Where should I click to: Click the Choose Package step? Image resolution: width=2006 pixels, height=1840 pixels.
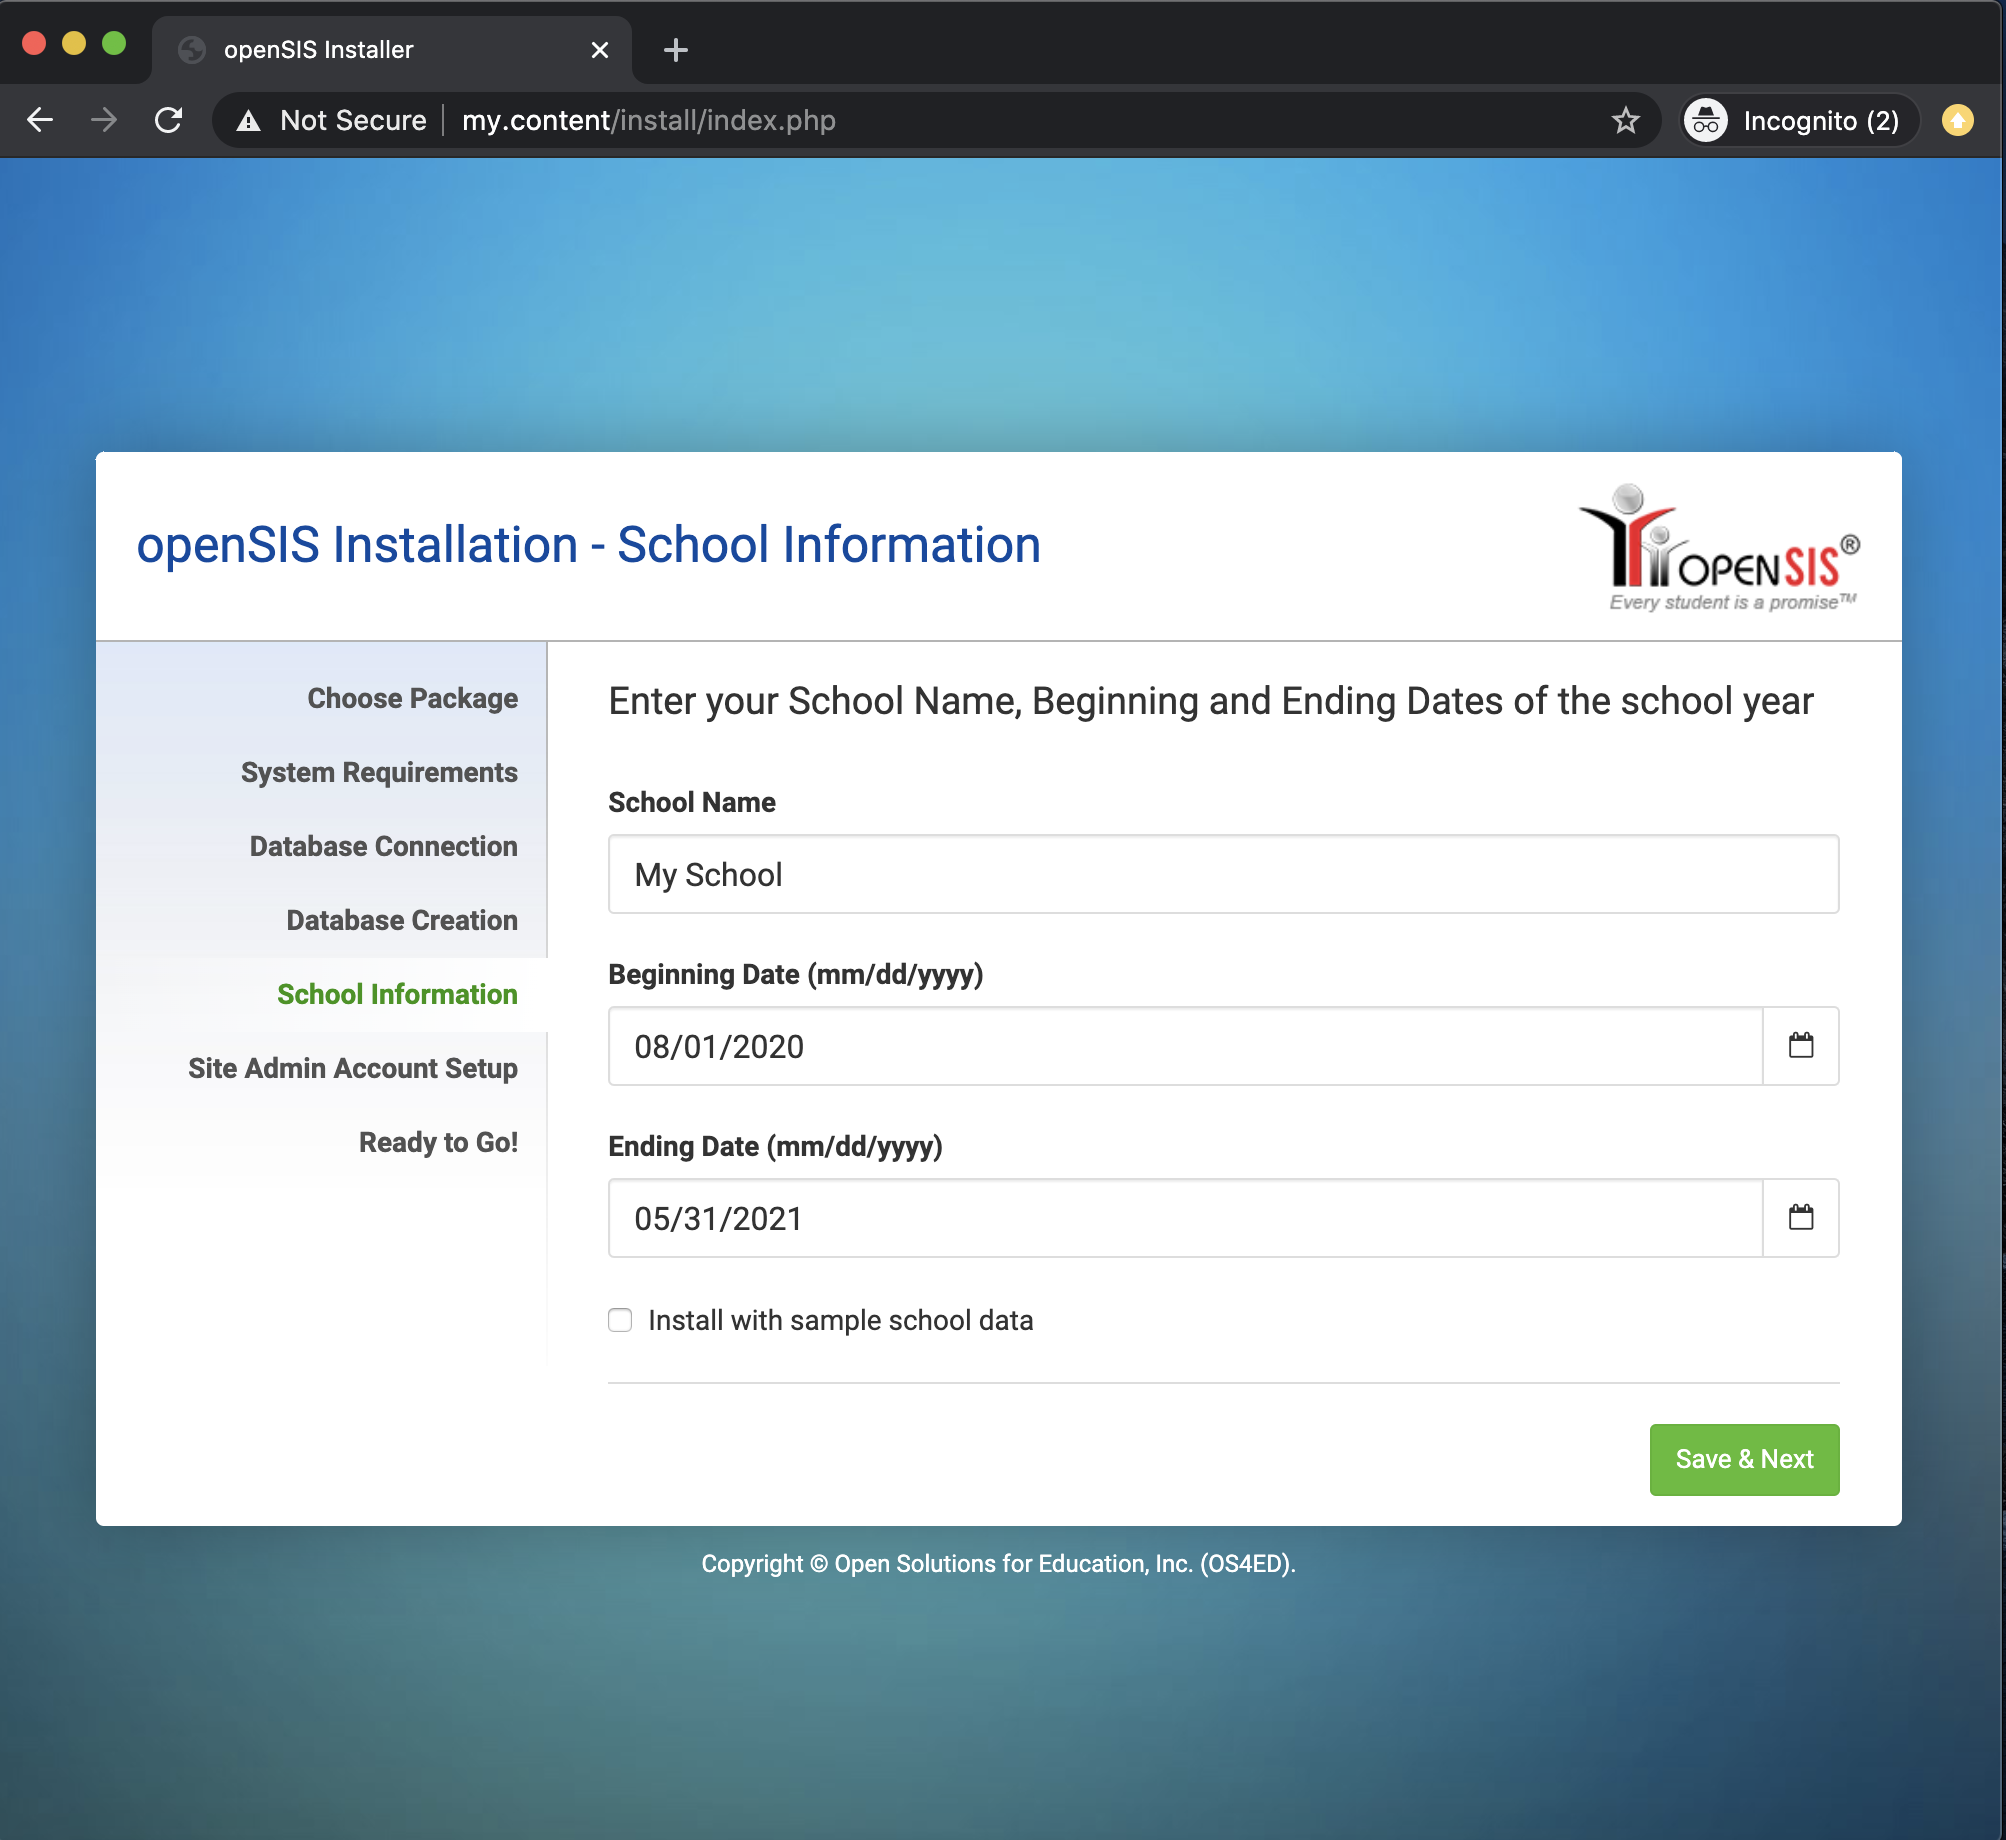(x=412, y=698)
